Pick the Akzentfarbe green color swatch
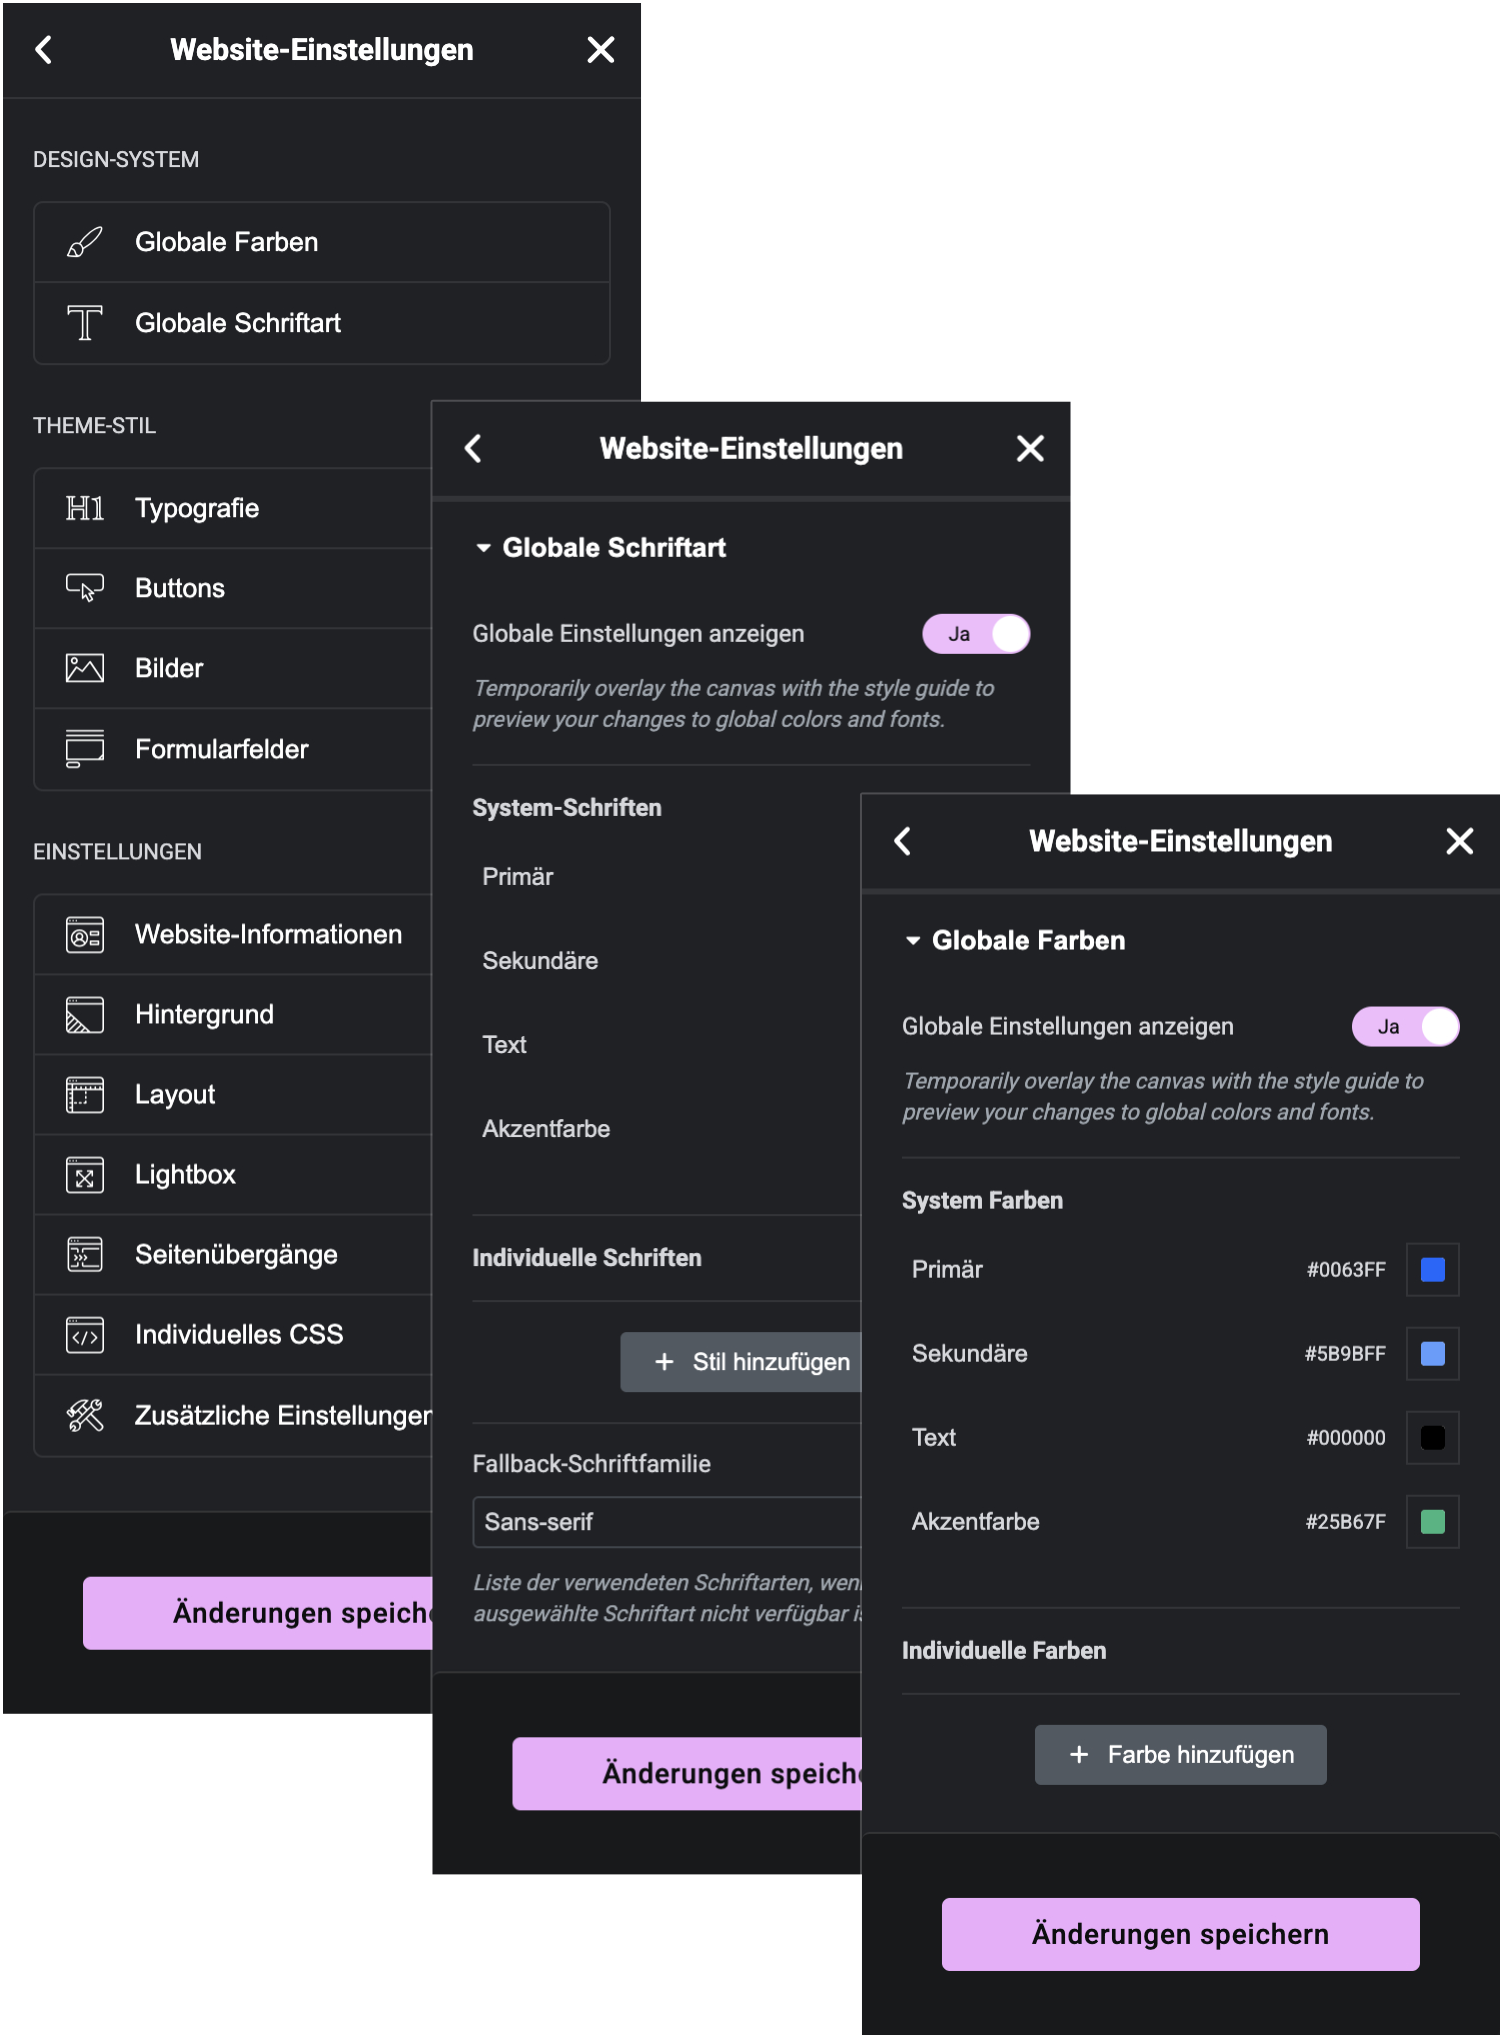Viewport: 1503px width, 2038px height. (1432, 1522)
